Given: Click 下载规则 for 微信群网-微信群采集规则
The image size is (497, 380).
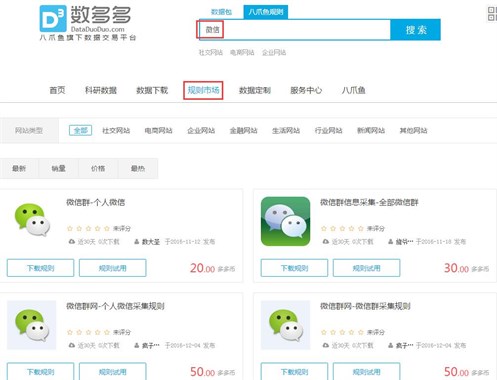Looking at the screenshot, I should [294, 371].
